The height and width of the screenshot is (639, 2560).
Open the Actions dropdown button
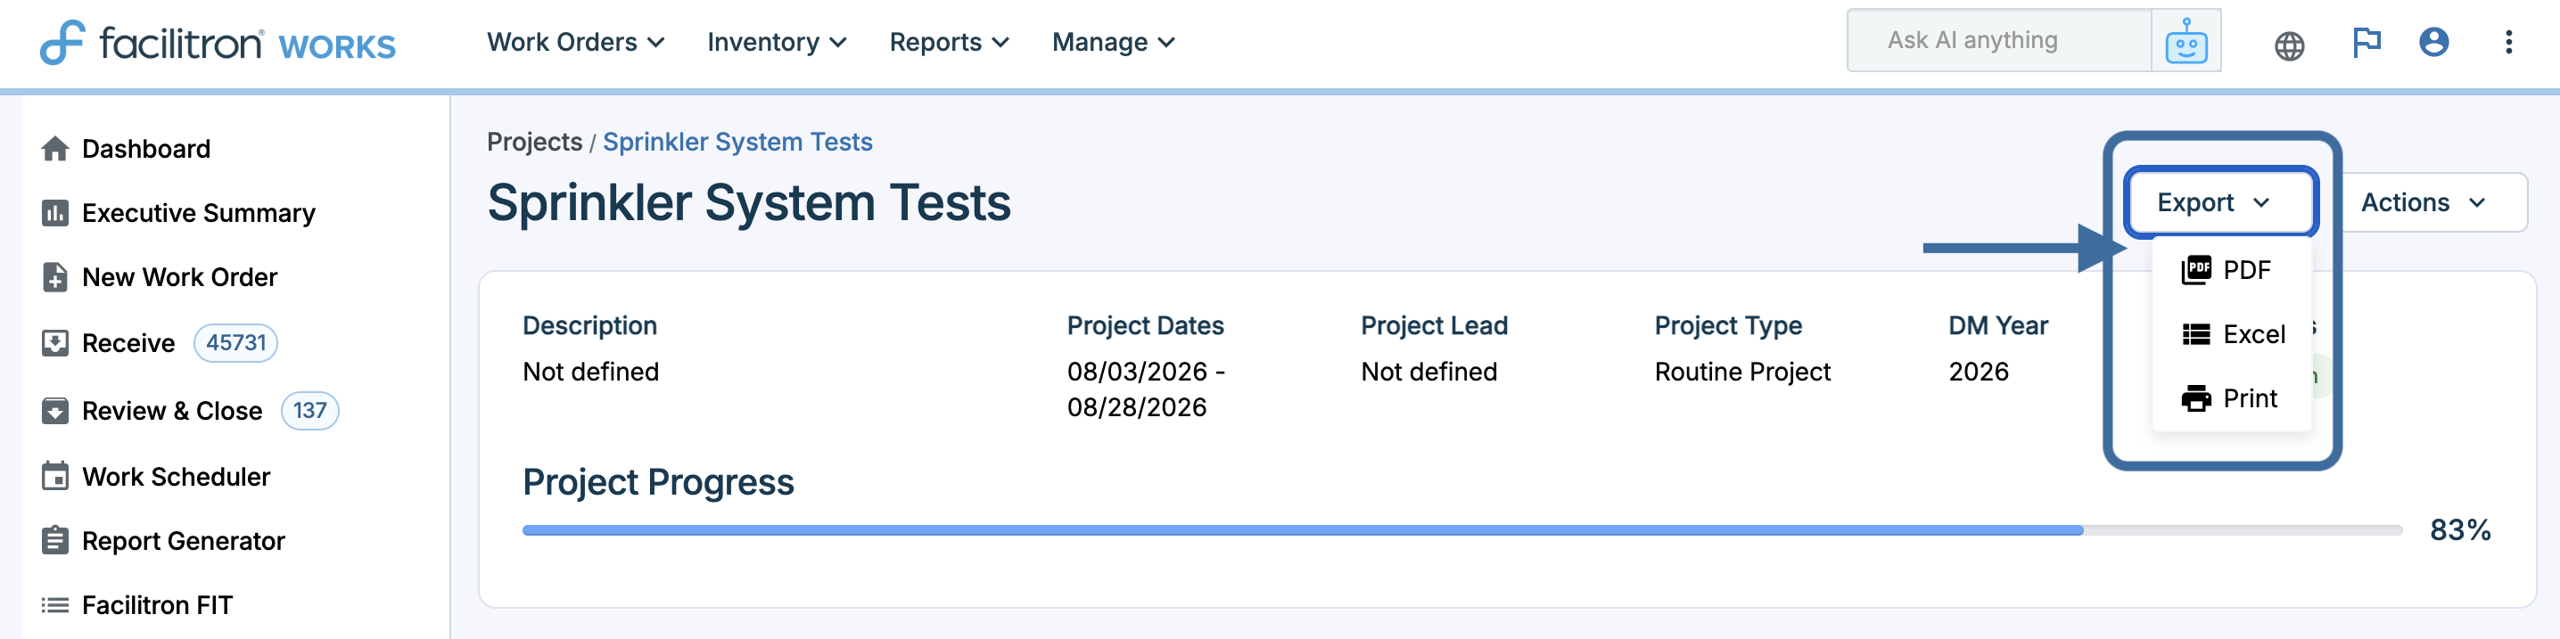tap(2423, 203)
